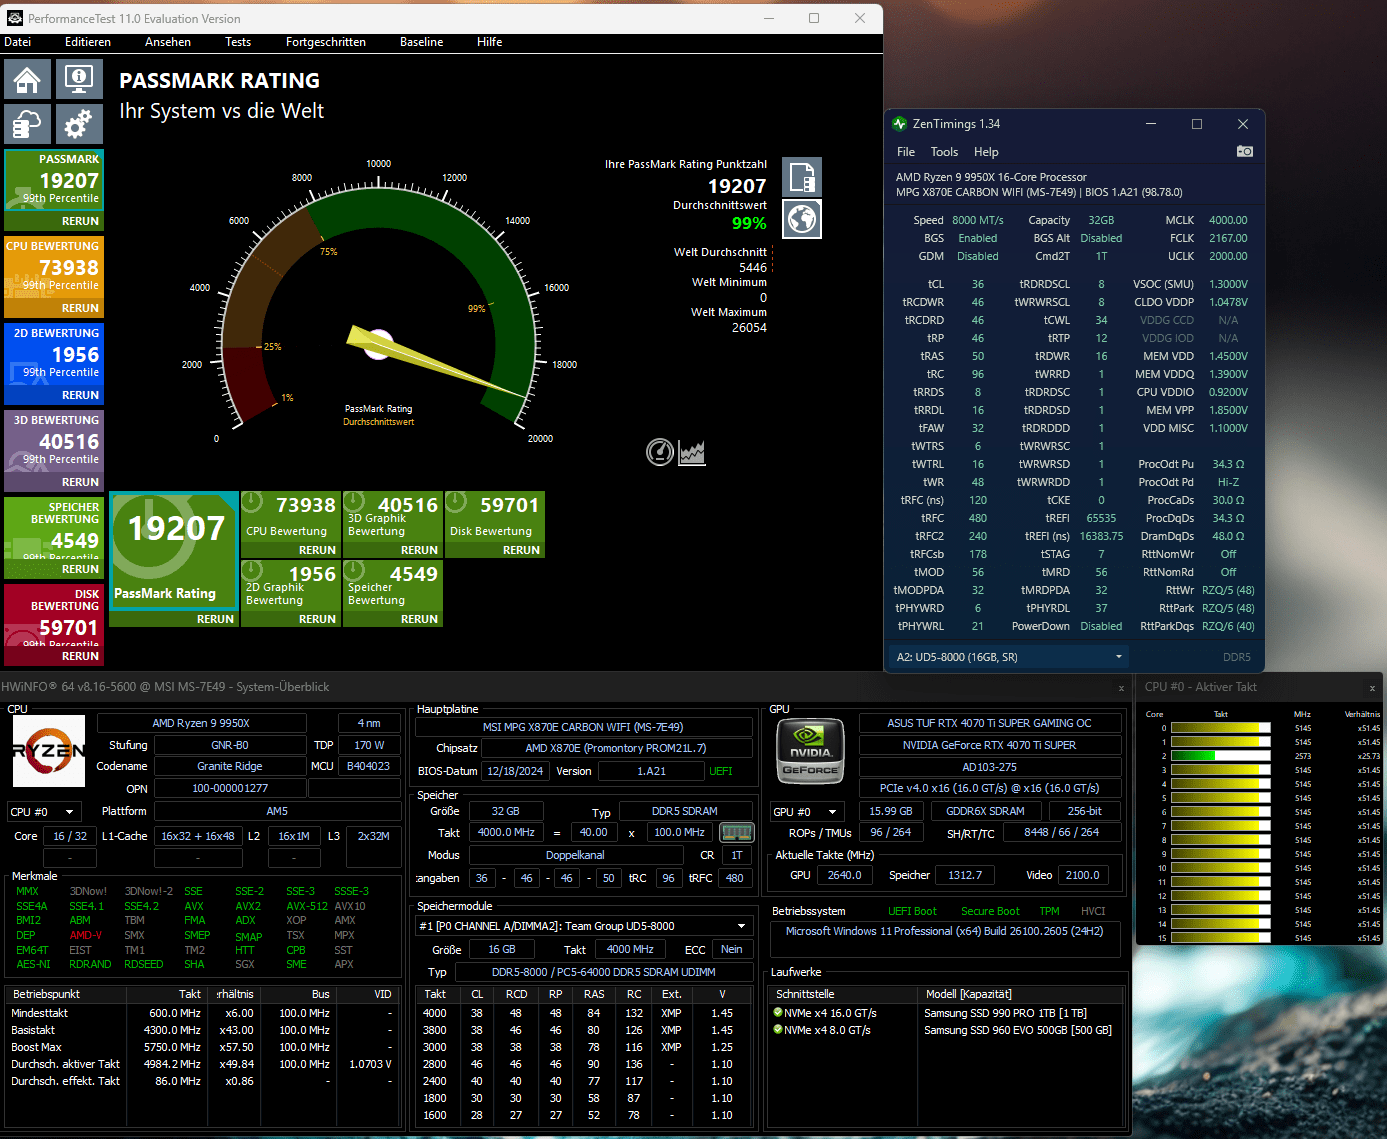The width and height of the screenshot is (1387, 1139).
Task: Open the ZenTimings File menu
Action: coord(906,152)
